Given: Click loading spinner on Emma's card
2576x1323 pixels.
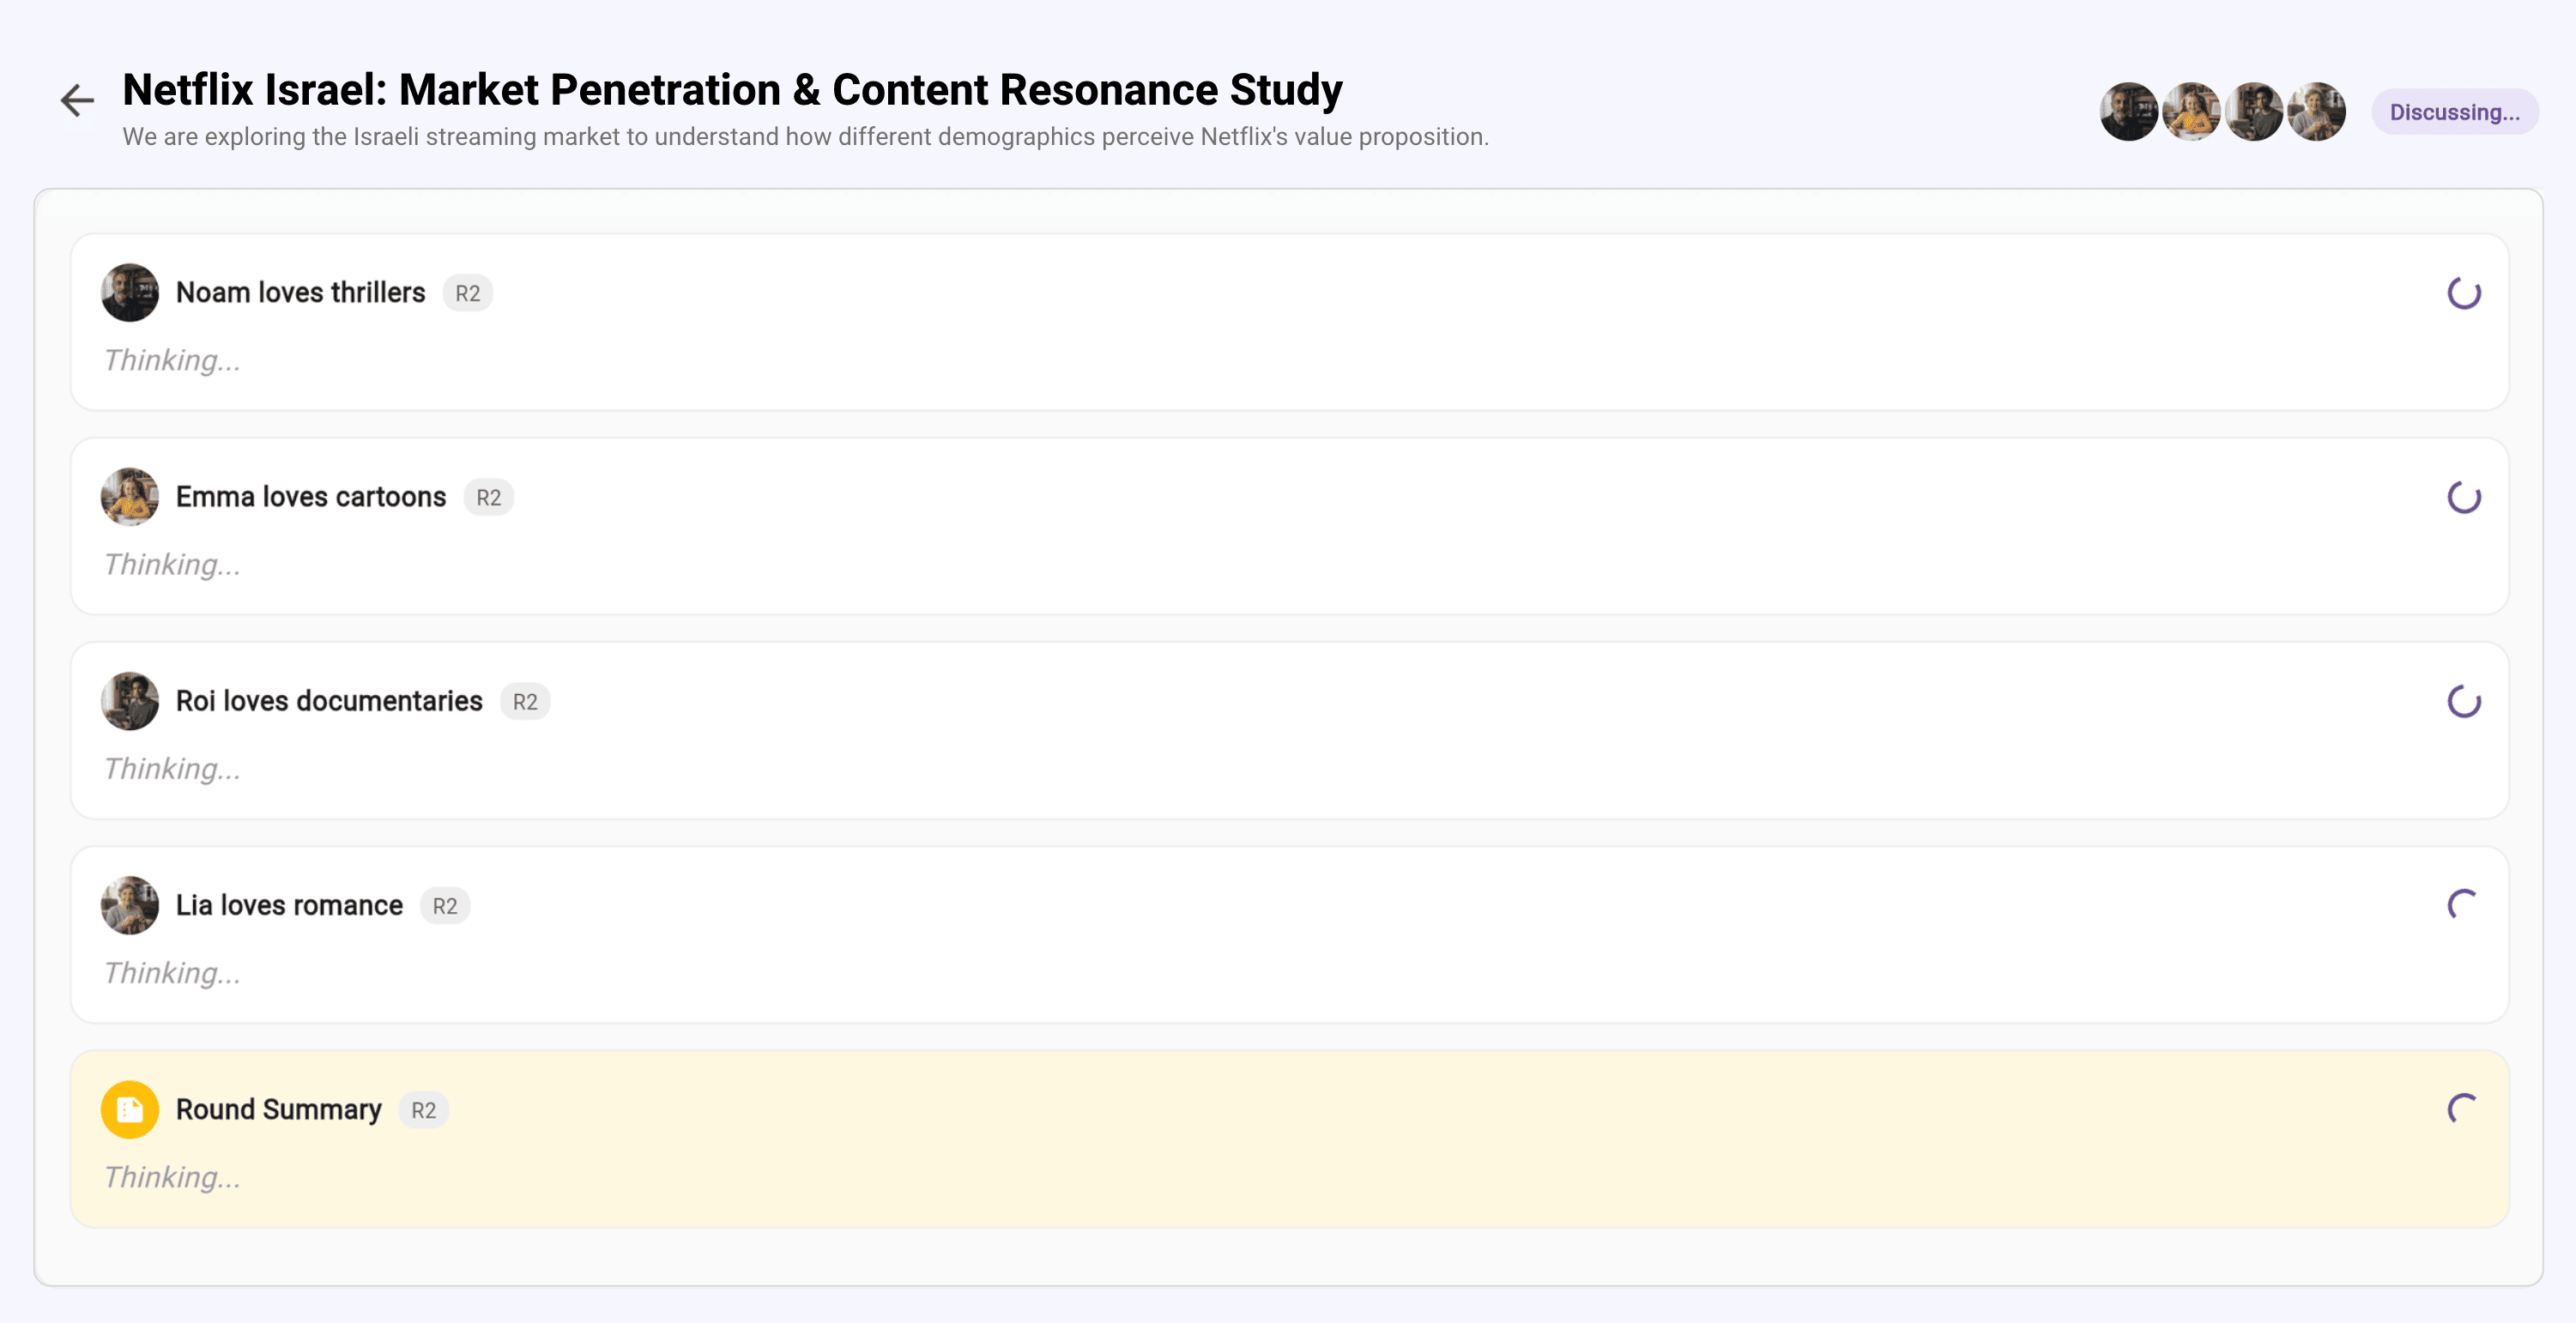Looking at the screenshot, I should pos(2464,497).
